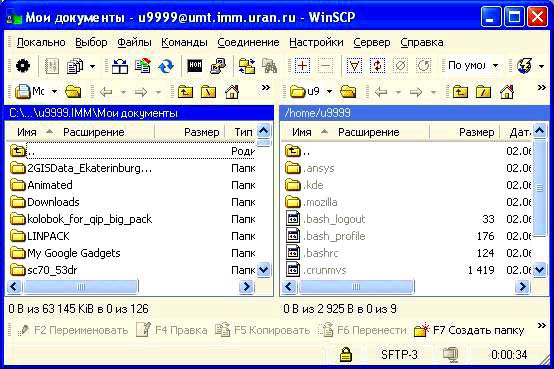Screen dimensions: 554x369
Task: Go to home directory in left panel toolbar
Action: 232,92
